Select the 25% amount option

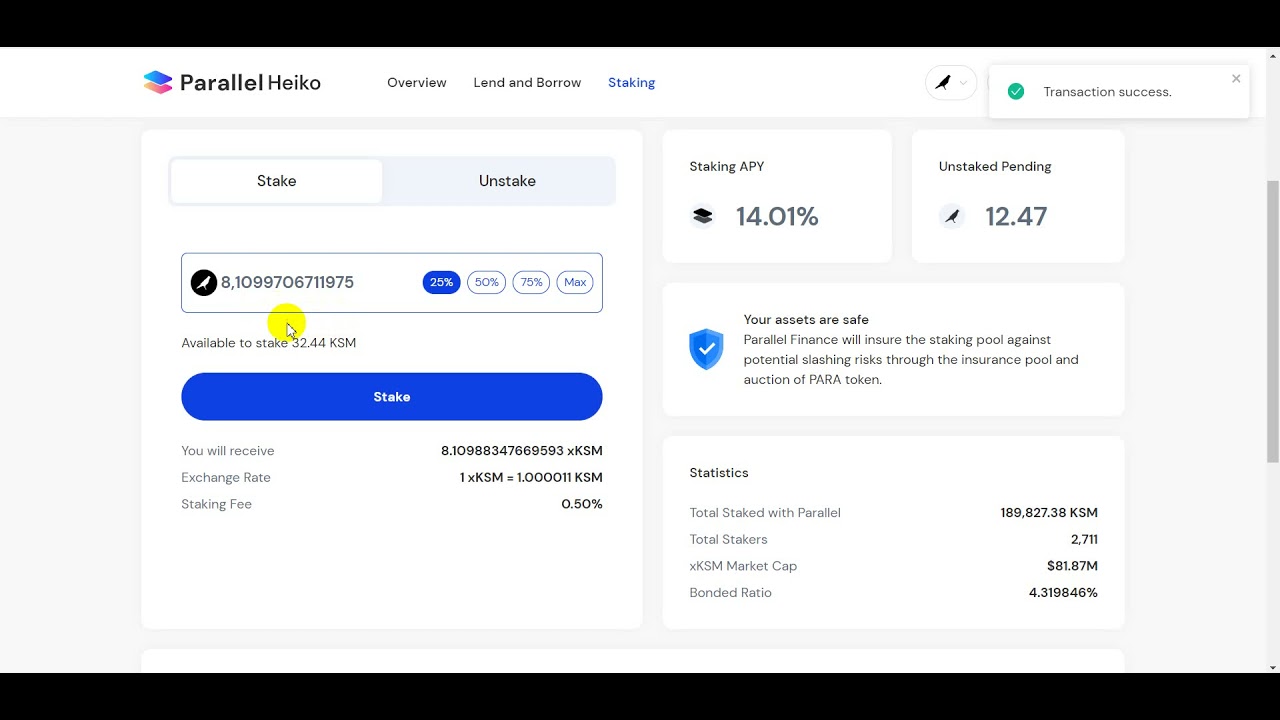[x=442, y=283]
